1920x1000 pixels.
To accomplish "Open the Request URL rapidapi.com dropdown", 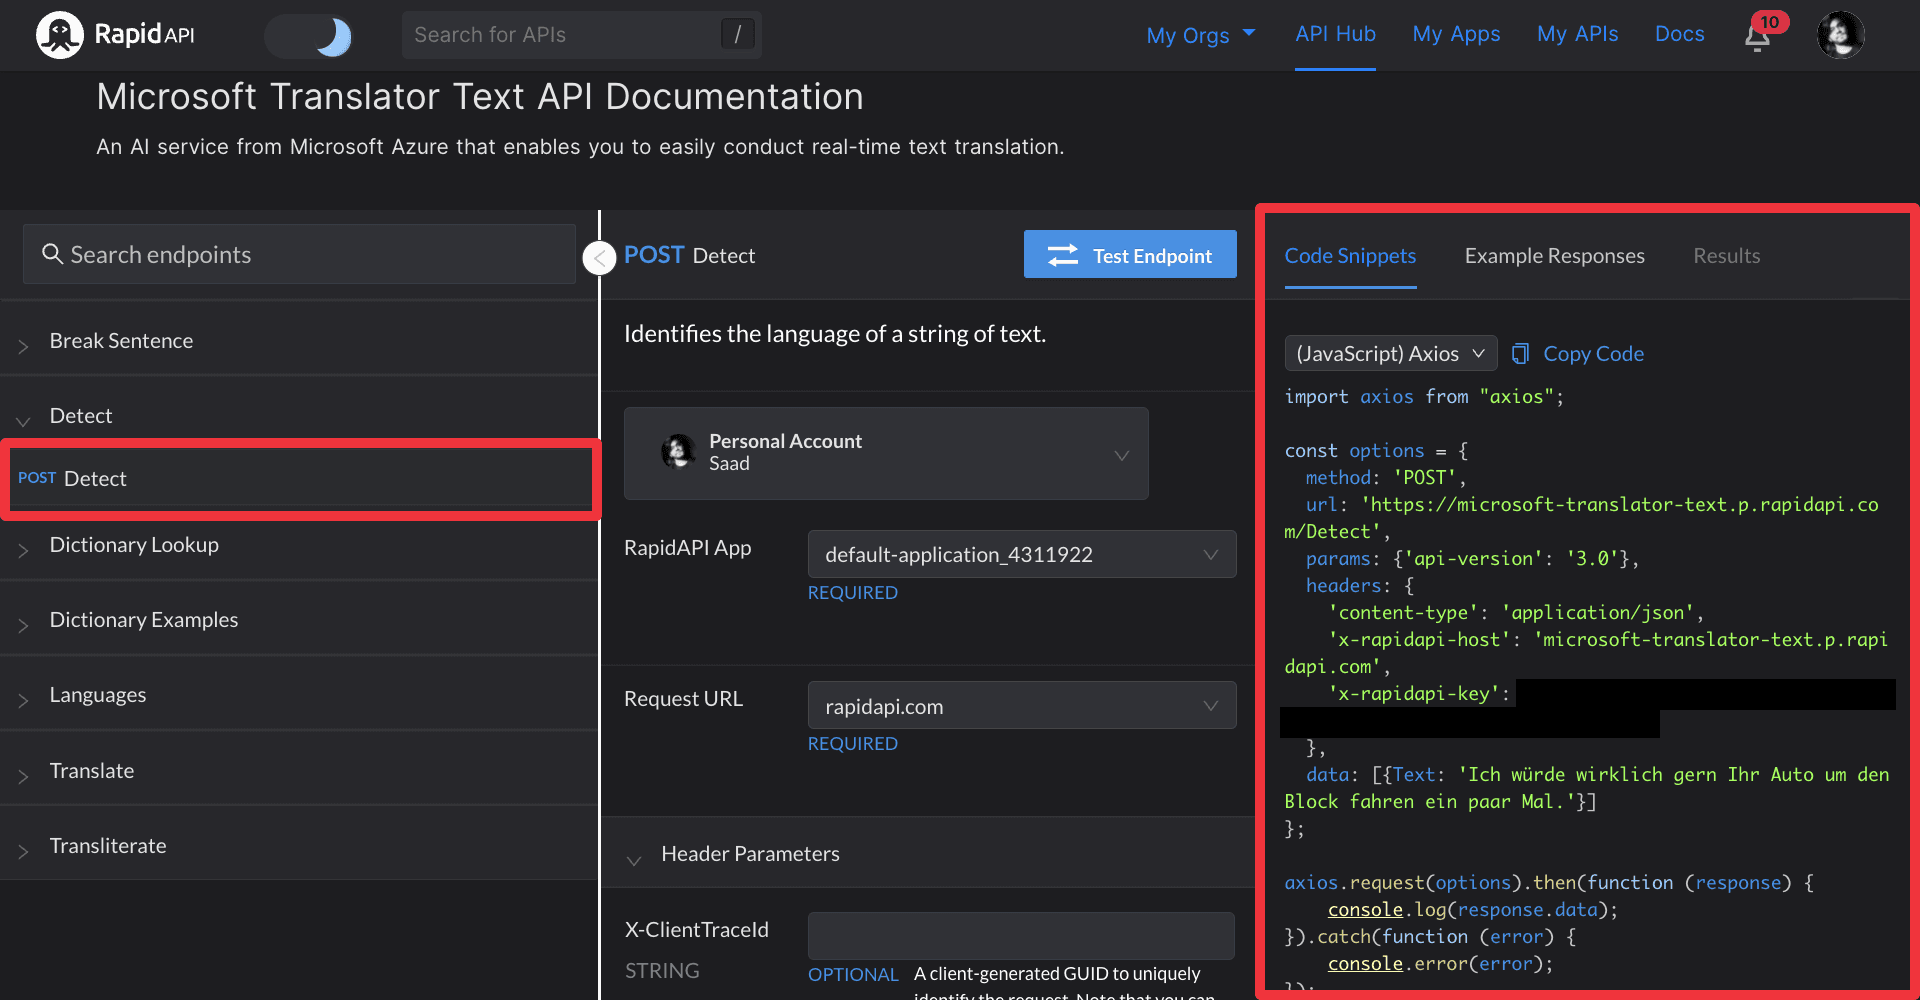I will [1022, 706].
